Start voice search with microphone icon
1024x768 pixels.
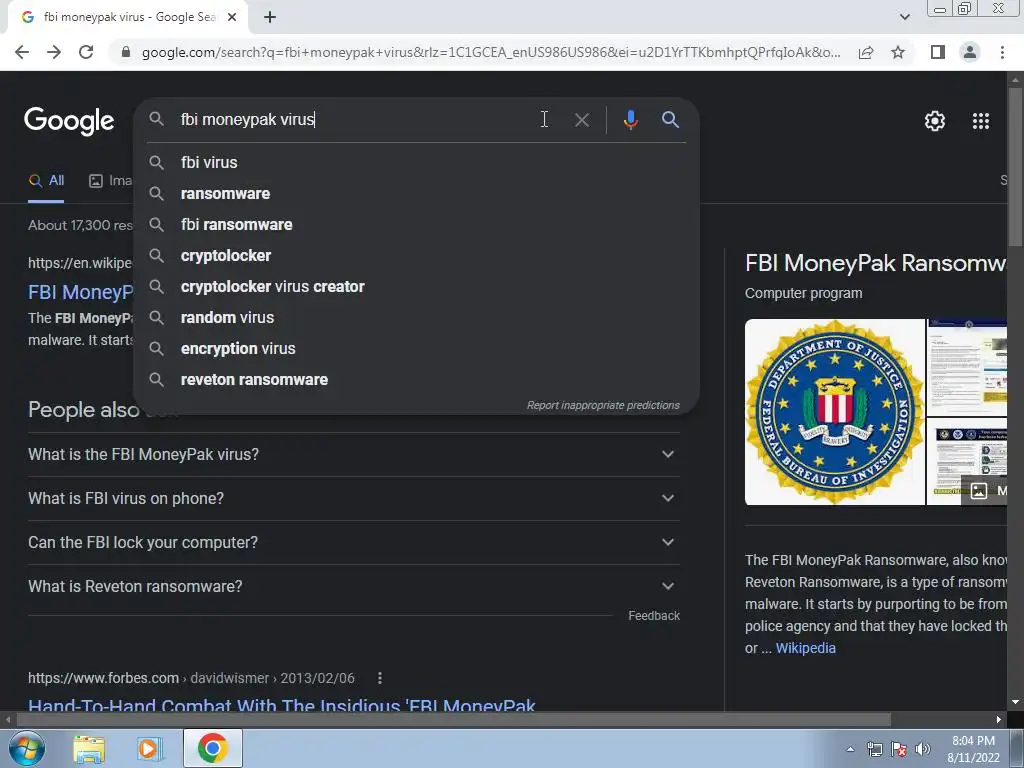click(x=630, y=120)
